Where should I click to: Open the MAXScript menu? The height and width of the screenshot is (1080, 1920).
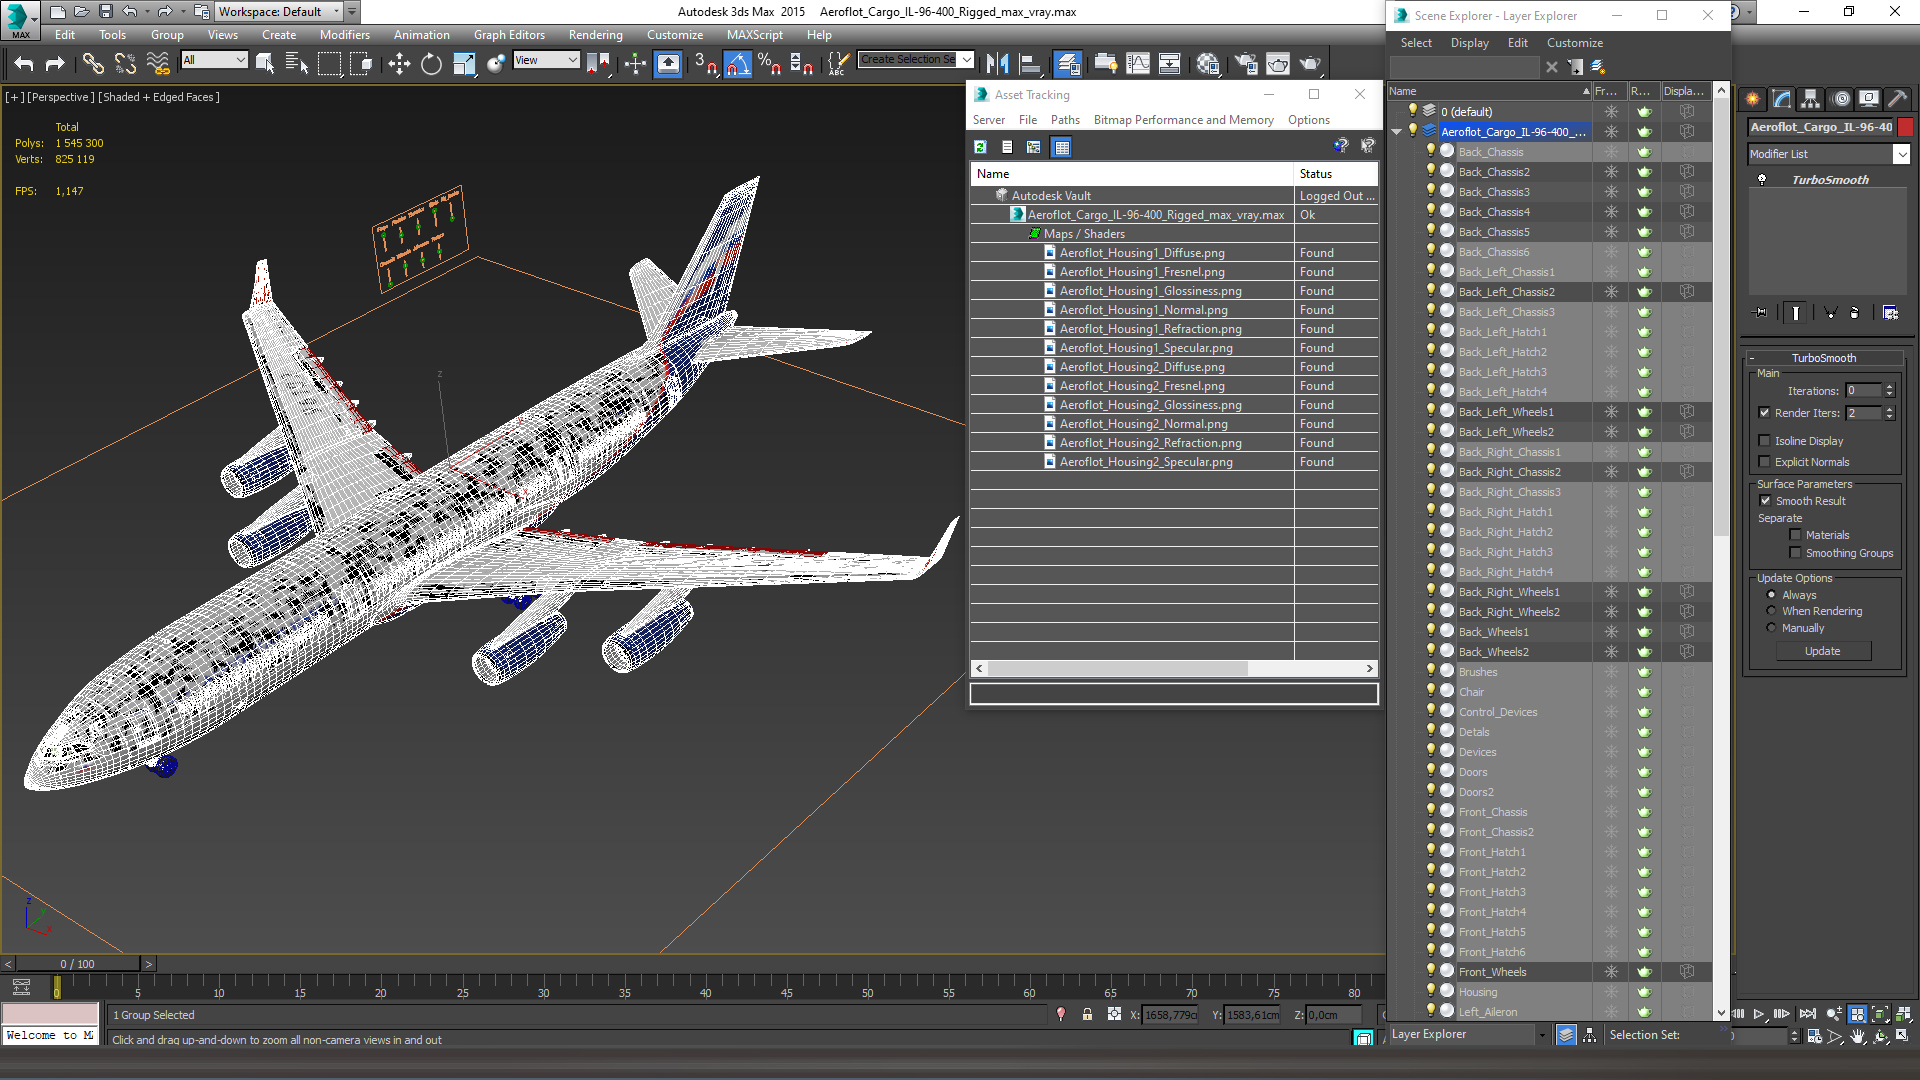tap(754, 35)
